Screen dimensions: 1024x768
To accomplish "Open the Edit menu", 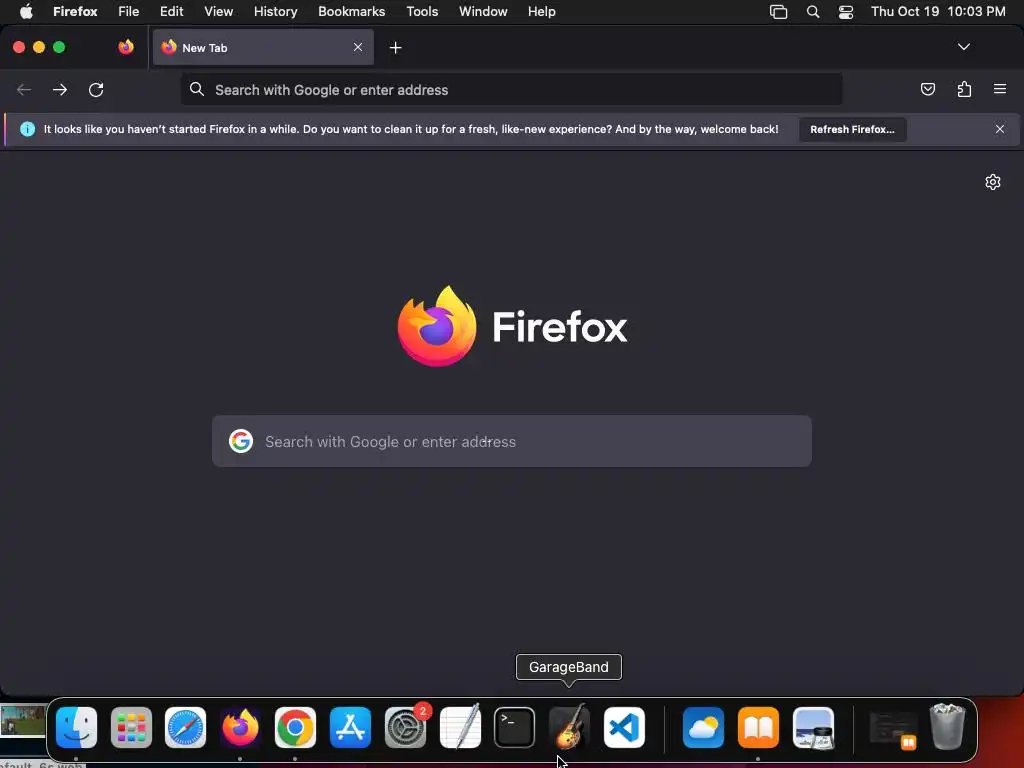I will (x=172, y=11).
